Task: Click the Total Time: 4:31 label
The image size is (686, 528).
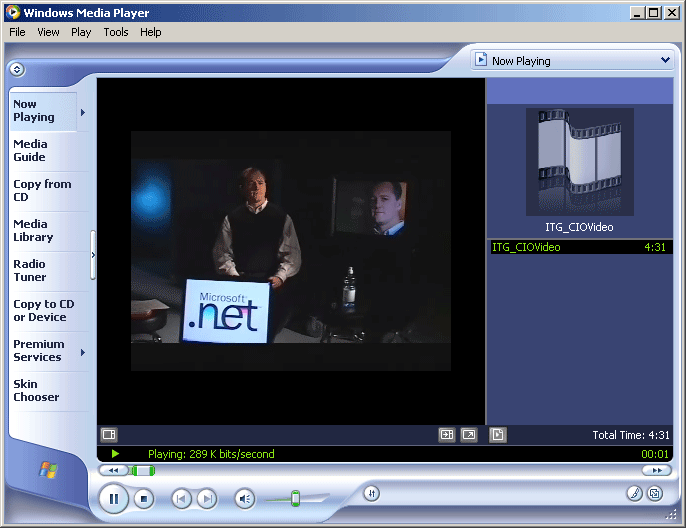Action: 630,435
